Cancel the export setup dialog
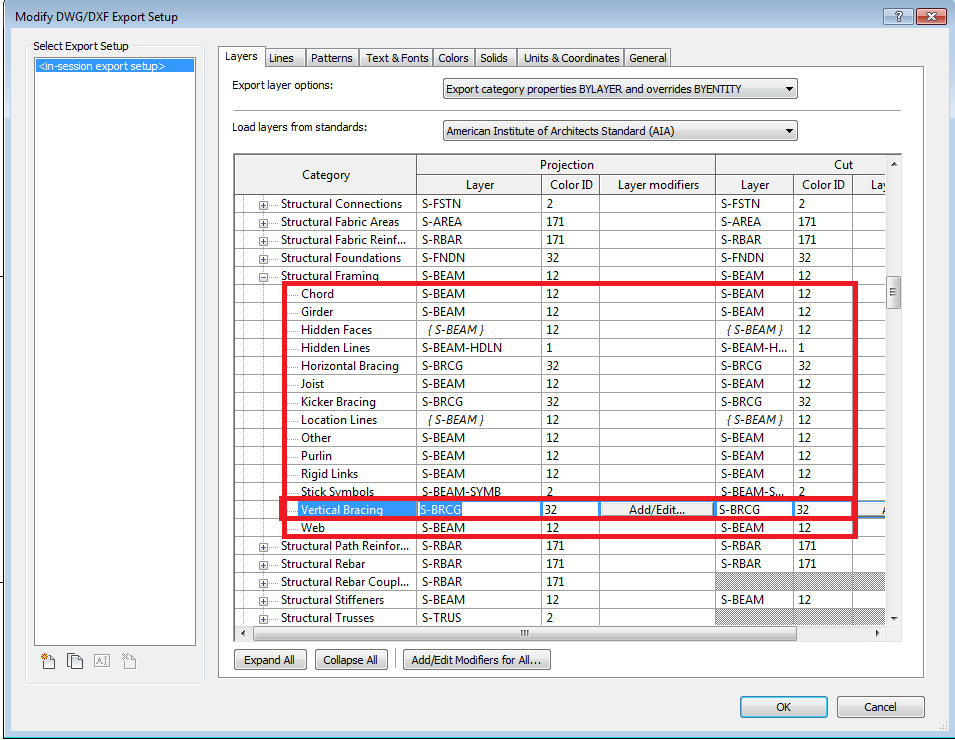955x740 pixels. click(x=880, y=707)
